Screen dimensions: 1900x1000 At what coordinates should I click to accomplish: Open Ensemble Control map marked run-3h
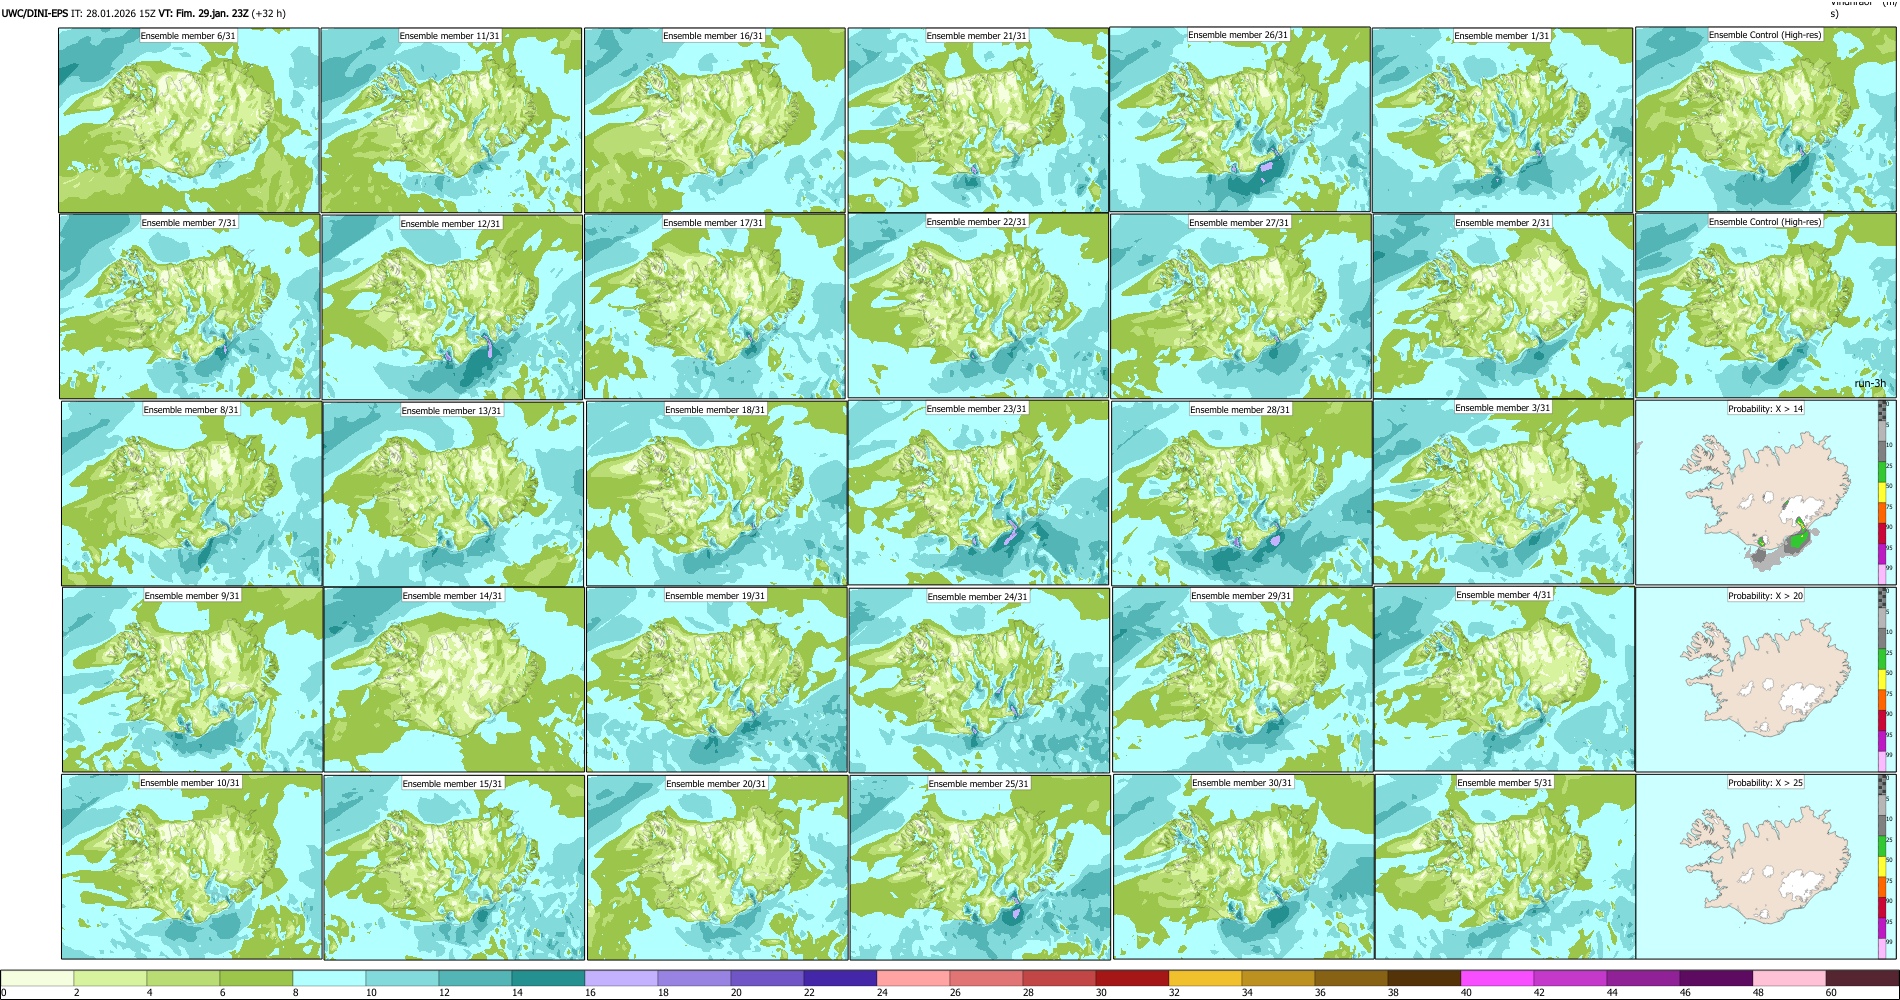(1766, 306)
